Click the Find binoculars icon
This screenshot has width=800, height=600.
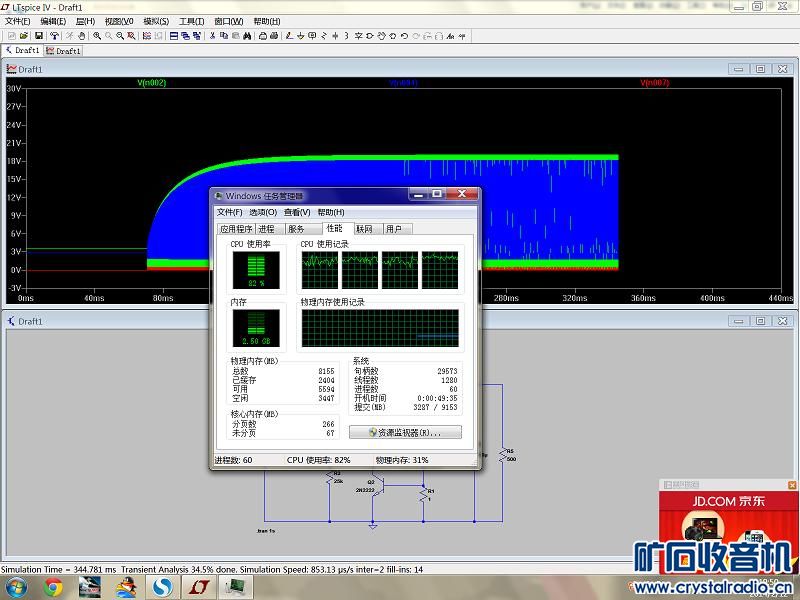tap(247, 36)
